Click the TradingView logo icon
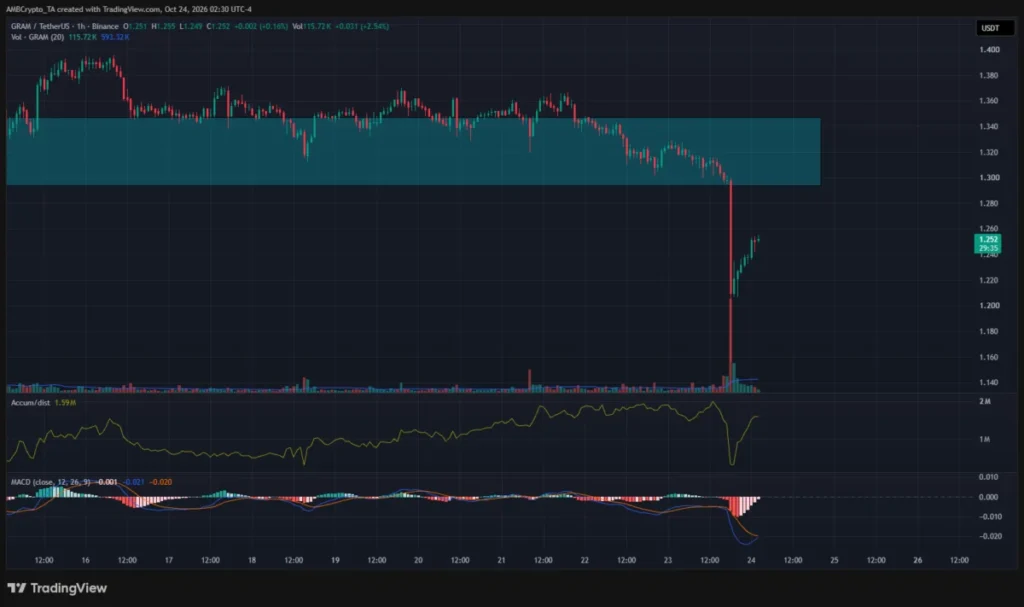 (x=16, y=588)
